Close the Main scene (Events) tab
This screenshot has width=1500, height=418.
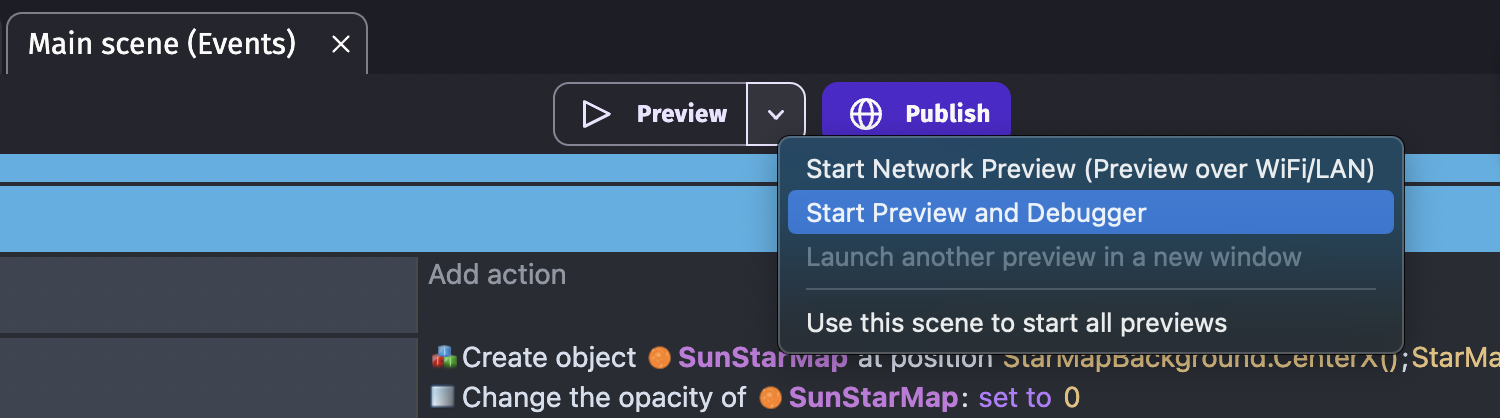tap(341, 45)
